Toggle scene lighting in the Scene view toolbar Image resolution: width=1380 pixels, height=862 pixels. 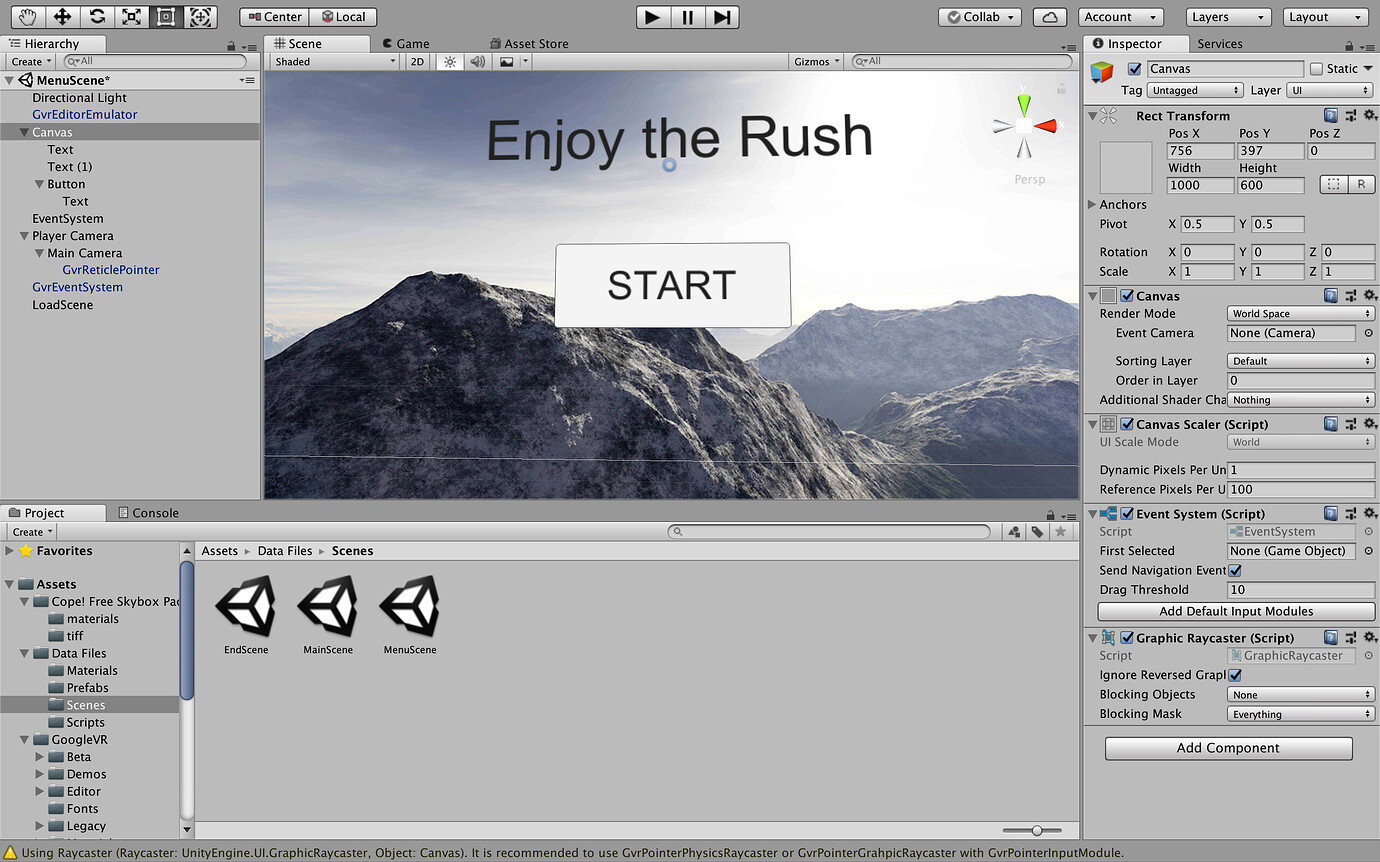point(449,61)
